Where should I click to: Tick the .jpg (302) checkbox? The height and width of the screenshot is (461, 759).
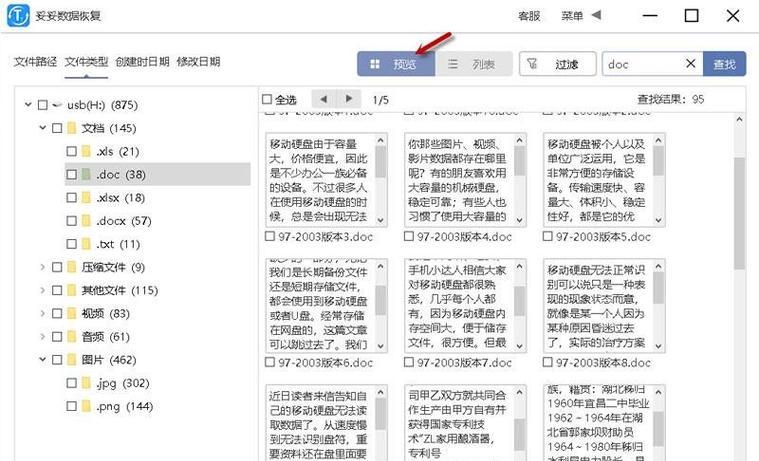pos(72,383)
